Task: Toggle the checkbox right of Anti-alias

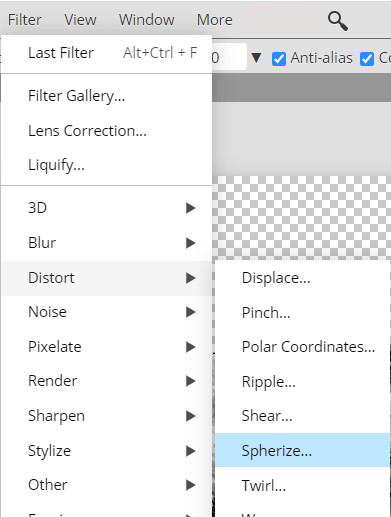Action: [x=367, y=59]
